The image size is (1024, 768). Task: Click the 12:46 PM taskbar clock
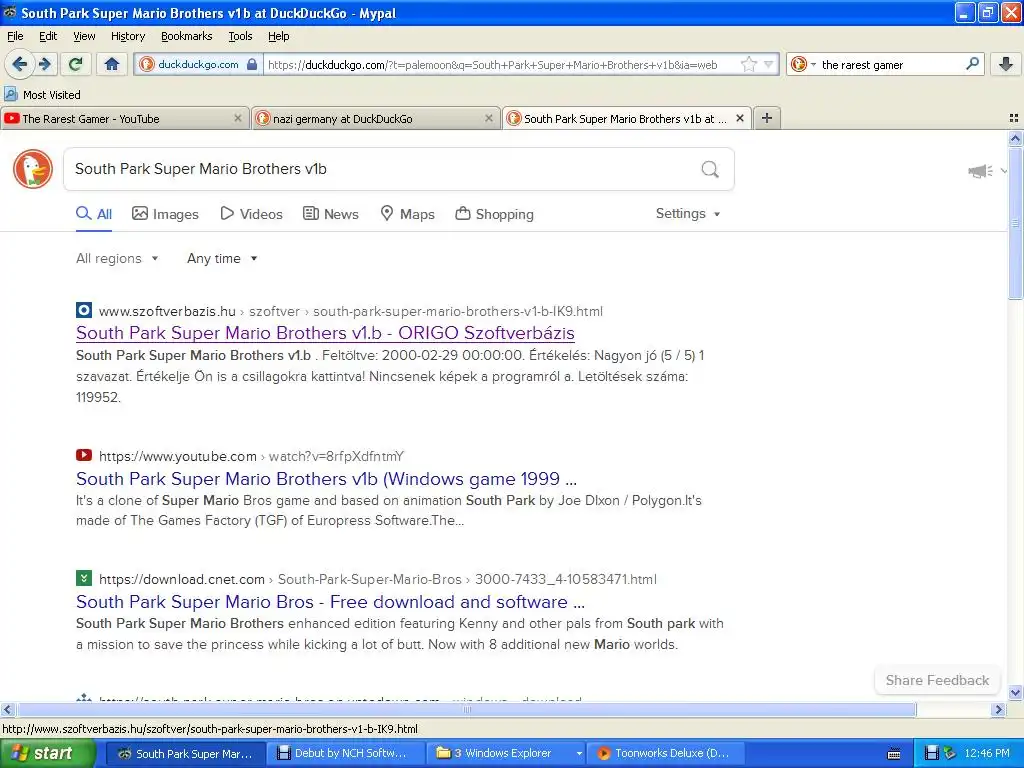[987, 753]
